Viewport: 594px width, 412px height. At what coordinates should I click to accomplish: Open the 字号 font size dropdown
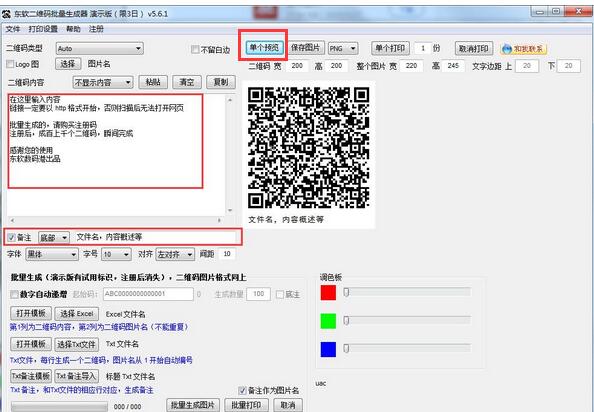tap(116, 254)
